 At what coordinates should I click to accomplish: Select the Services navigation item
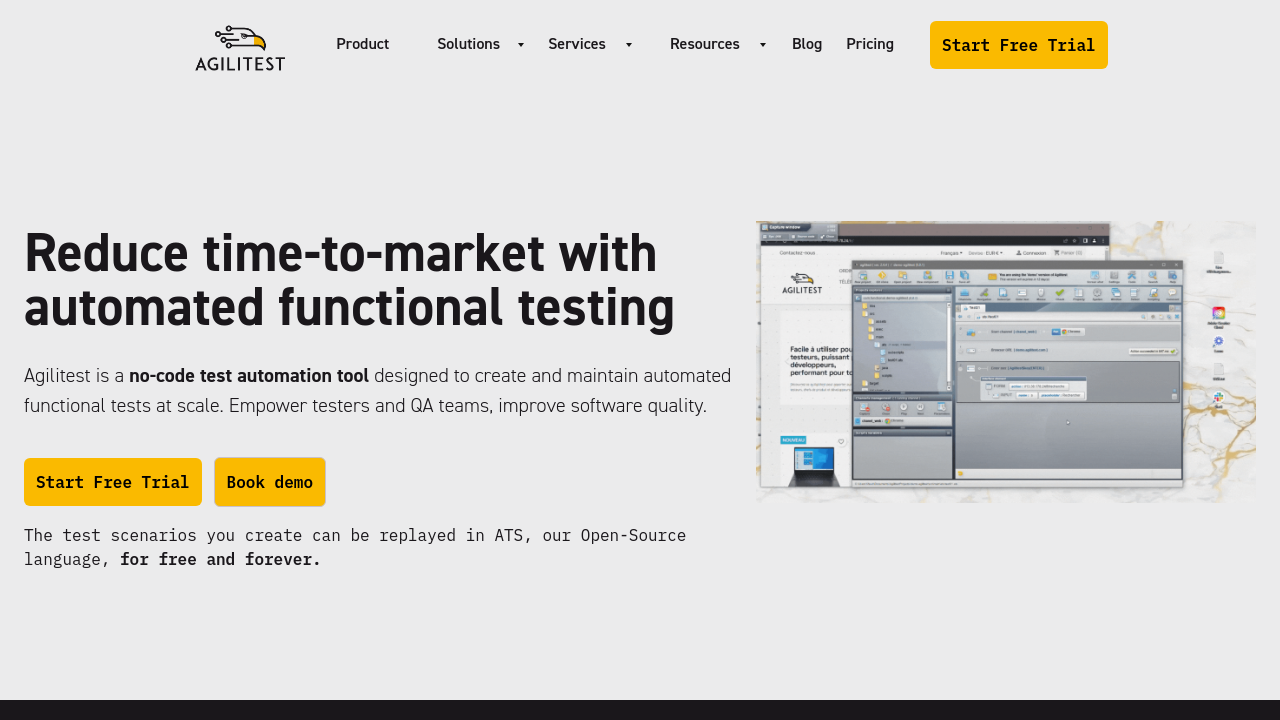coord(576,44)
